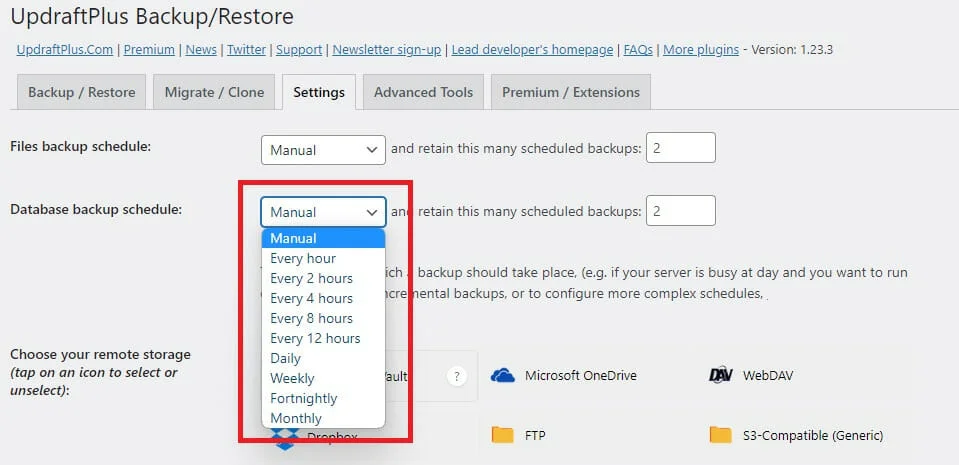Choose the Monthly schedule option
Screen dimensions: 959x465
324,418
